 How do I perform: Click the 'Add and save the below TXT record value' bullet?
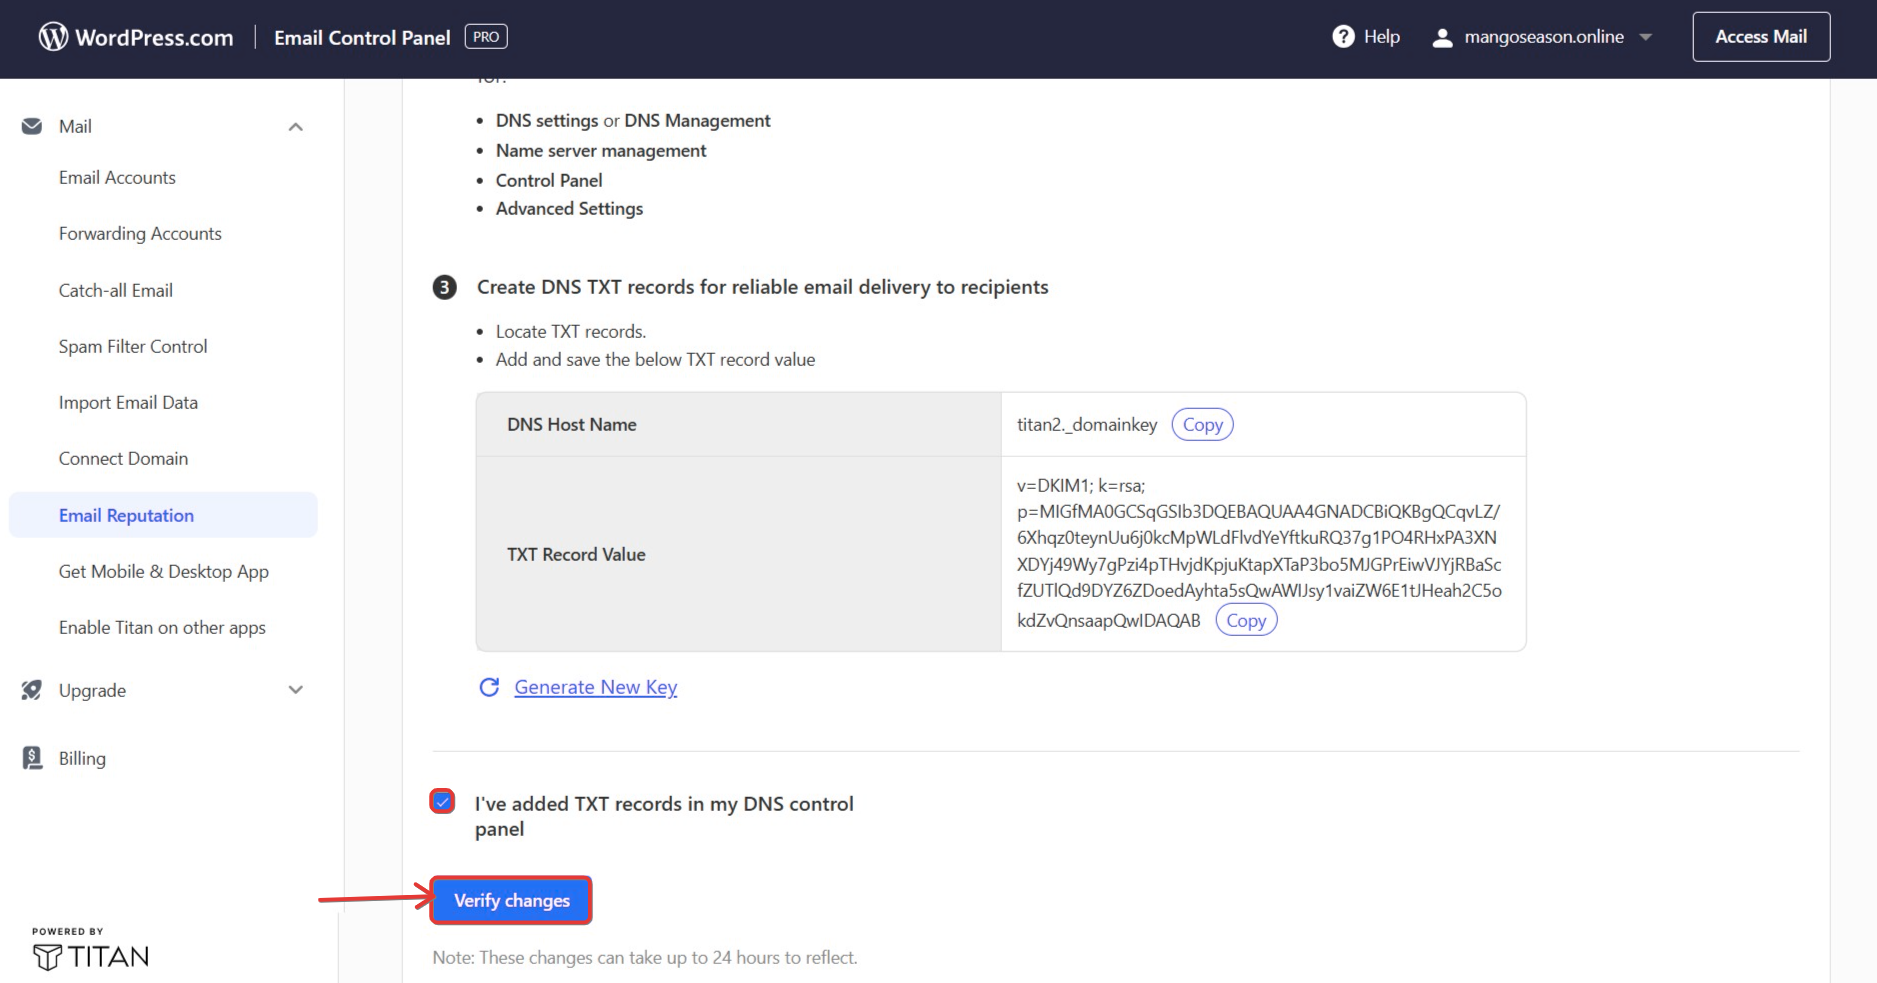click(x=655, y=360)
